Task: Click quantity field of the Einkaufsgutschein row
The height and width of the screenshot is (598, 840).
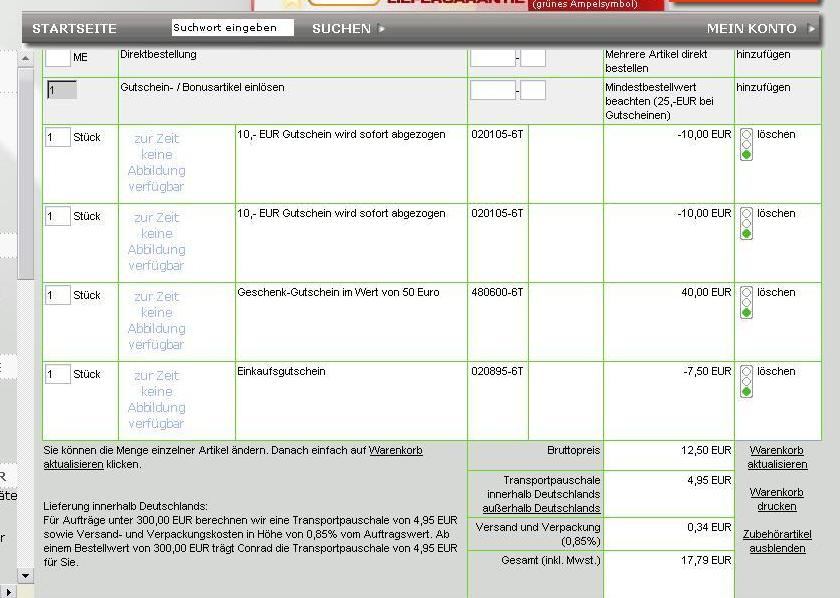Action: click(58, 374)
